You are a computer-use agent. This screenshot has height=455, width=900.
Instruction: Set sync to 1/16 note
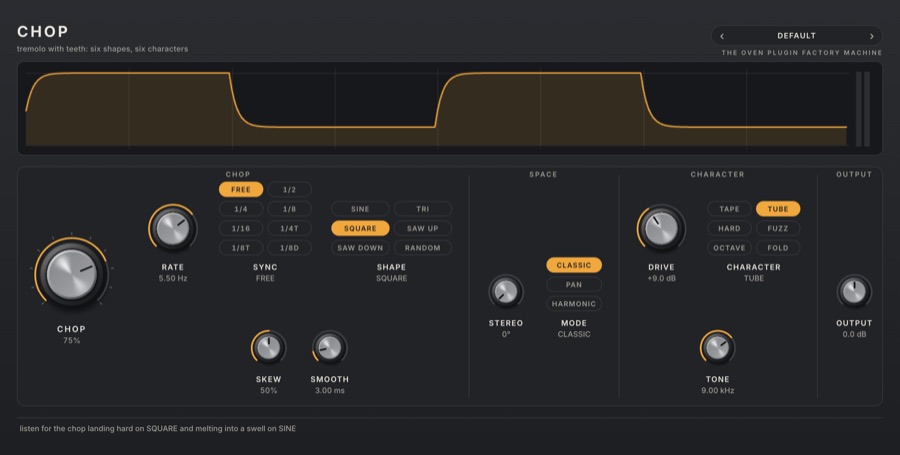click(241, 228)
